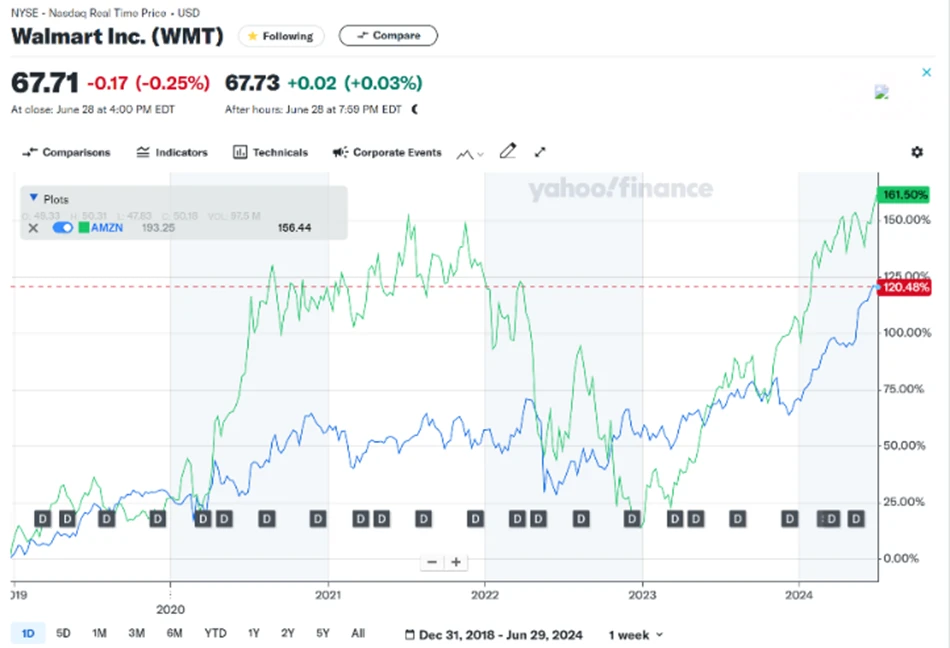Screen dimensions: 950x648
Task: Click the Compare button
Action: pyautogui.click(x=388, y=36)
